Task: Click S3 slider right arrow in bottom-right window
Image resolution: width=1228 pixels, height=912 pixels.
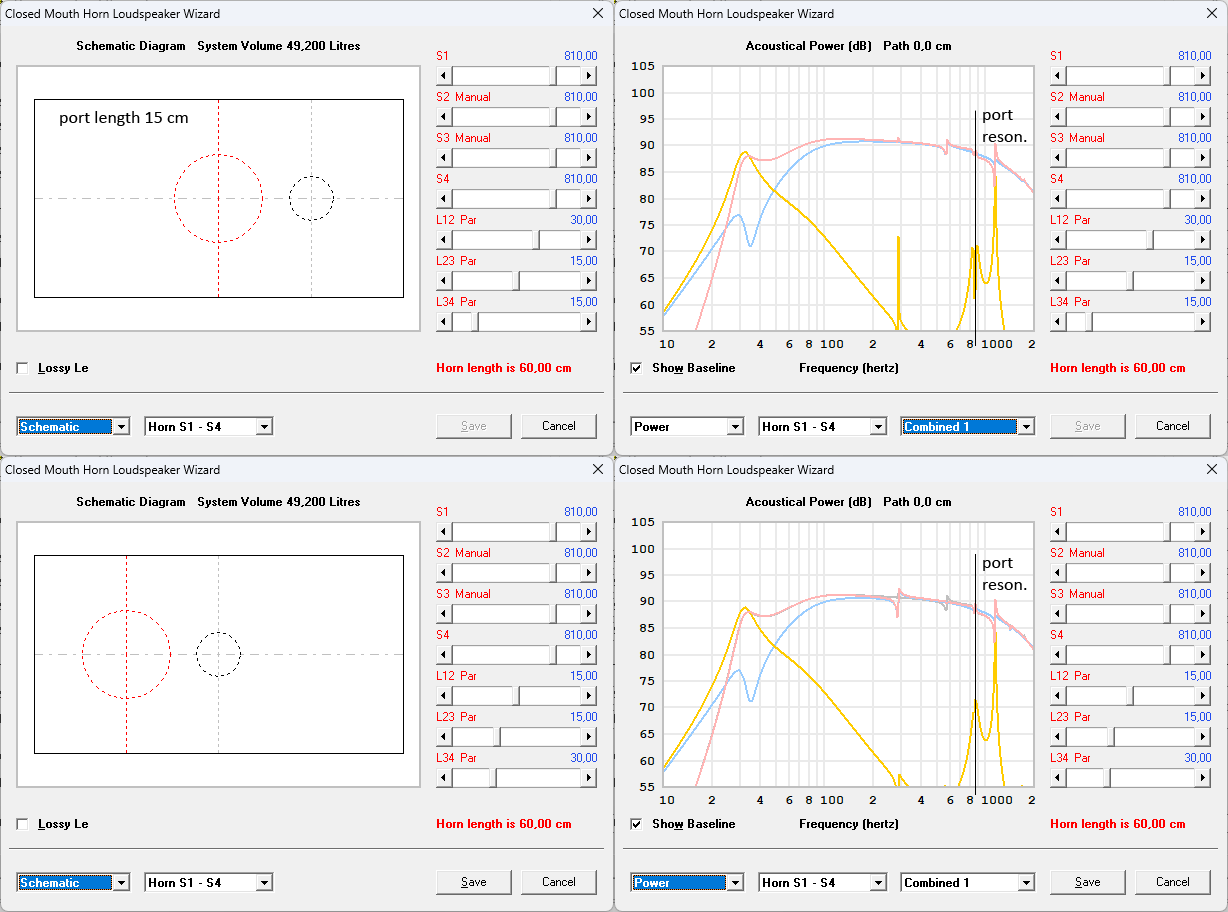Action: pos(1203,614)
